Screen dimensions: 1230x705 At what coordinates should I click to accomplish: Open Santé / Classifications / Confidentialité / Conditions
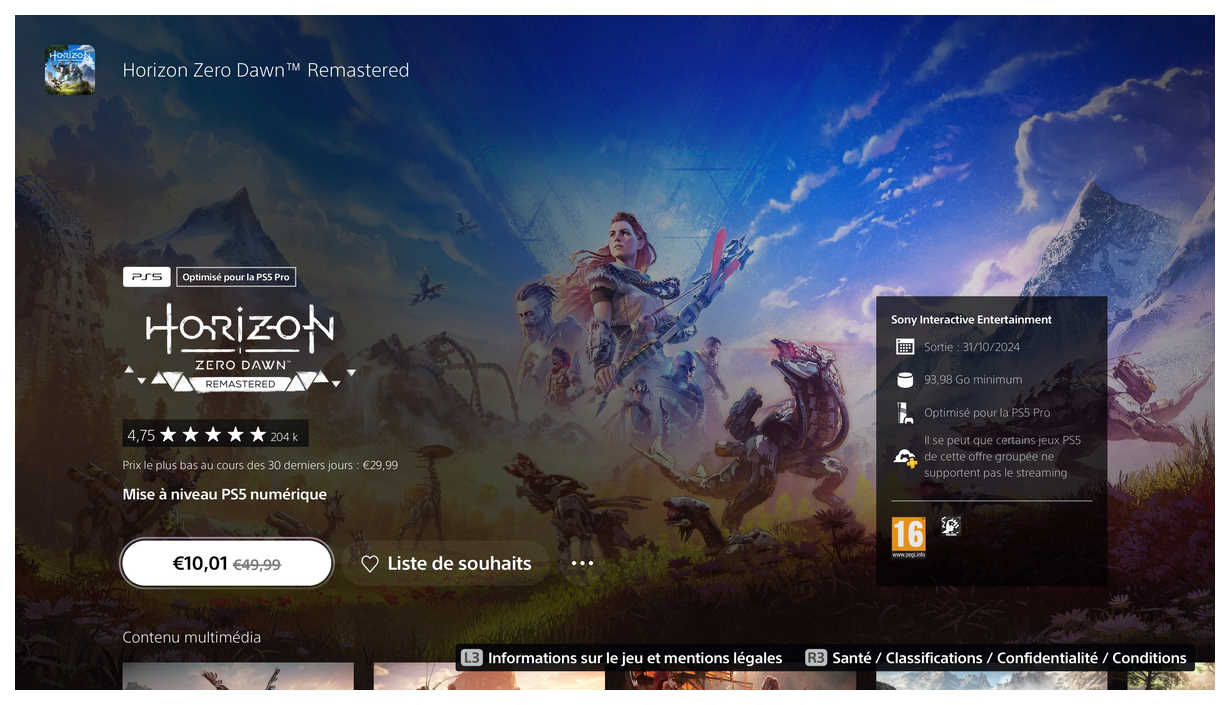pyautogui.click(x=997, y=658)
